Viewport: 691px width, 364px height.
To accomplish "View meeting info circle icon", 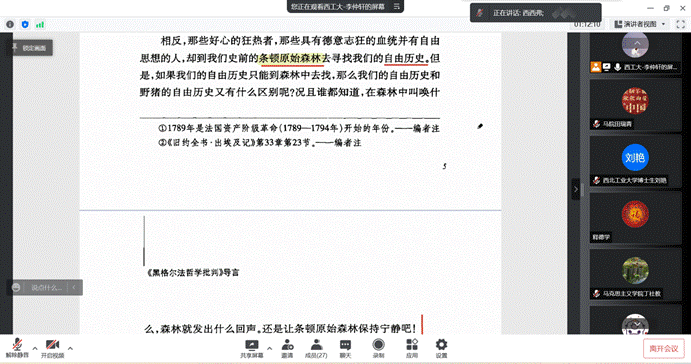I will click(10, 25).
